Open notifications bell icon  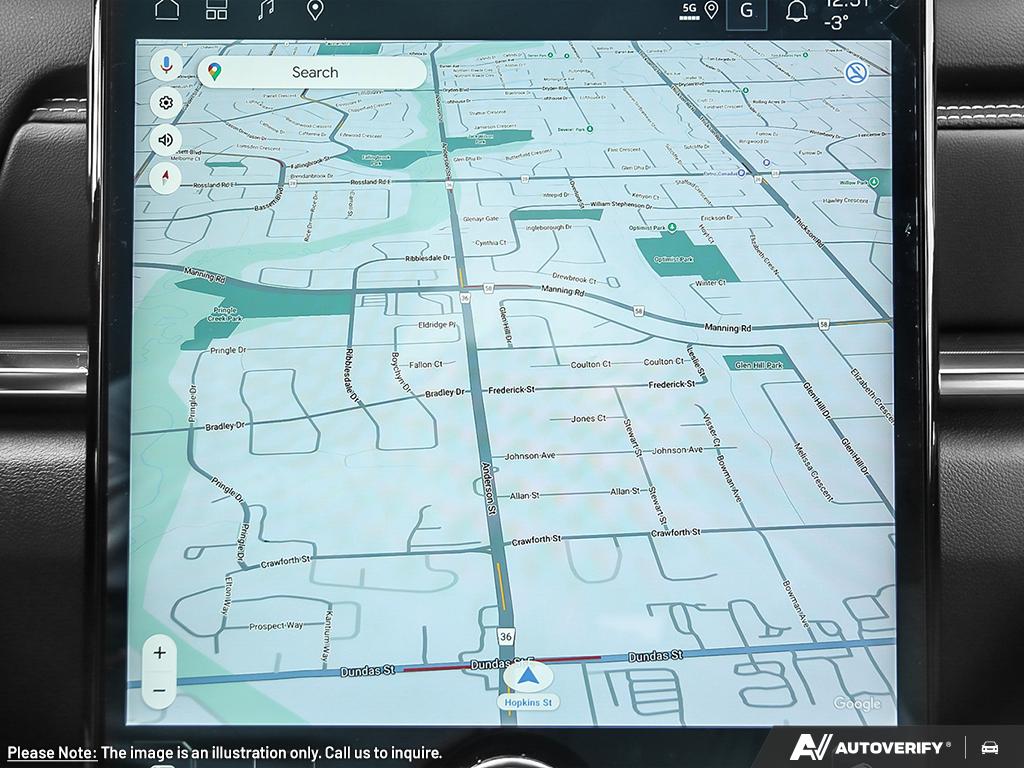[797, 12]
